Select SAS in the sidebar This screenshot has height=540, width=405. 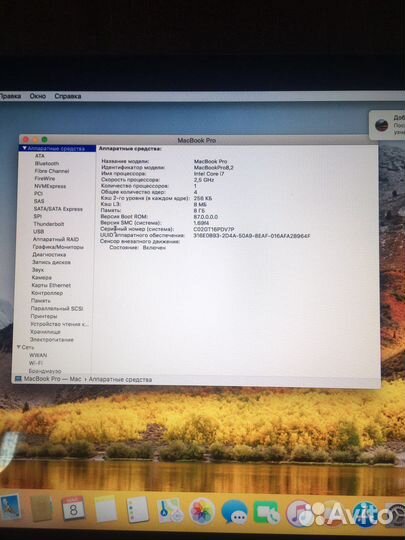39,201
